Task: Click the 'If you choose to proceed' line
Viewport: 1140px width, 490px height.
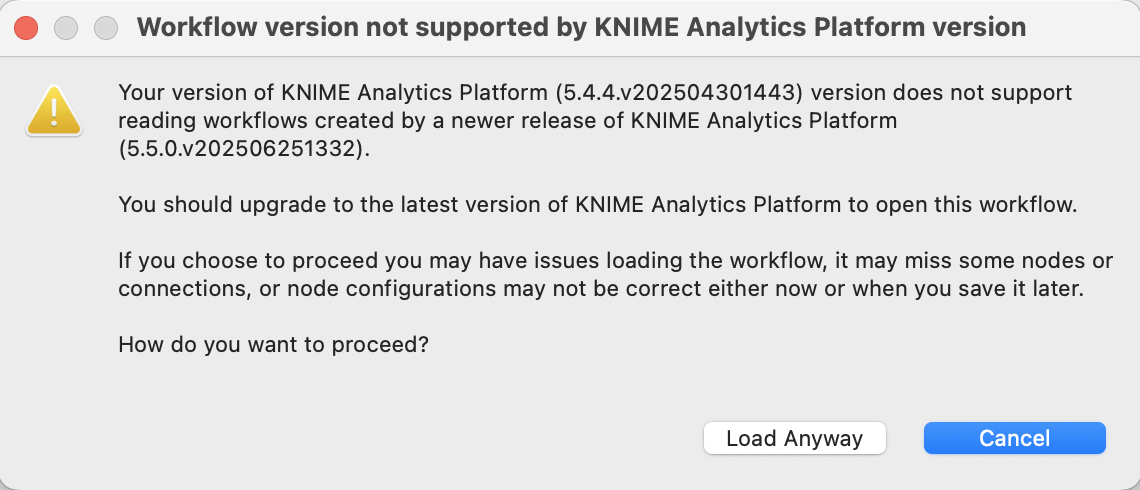Action: pyautogui.click(x=615, y=260)
